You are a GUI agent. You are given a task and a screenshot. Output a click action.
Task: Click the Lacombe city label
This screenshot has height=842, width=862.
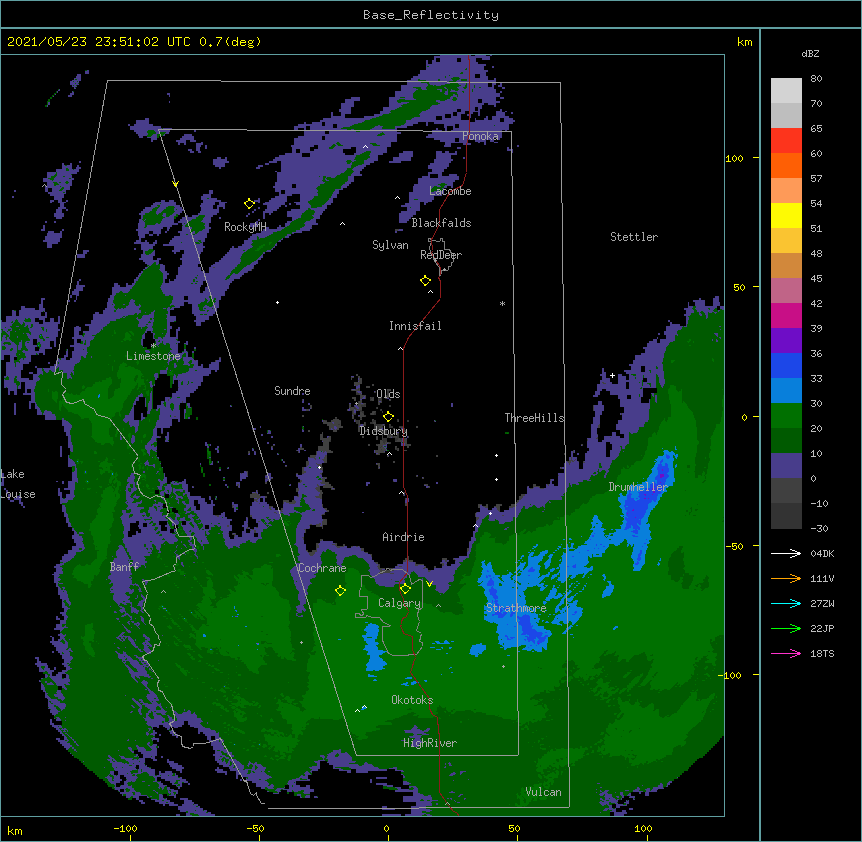point(450,191)
